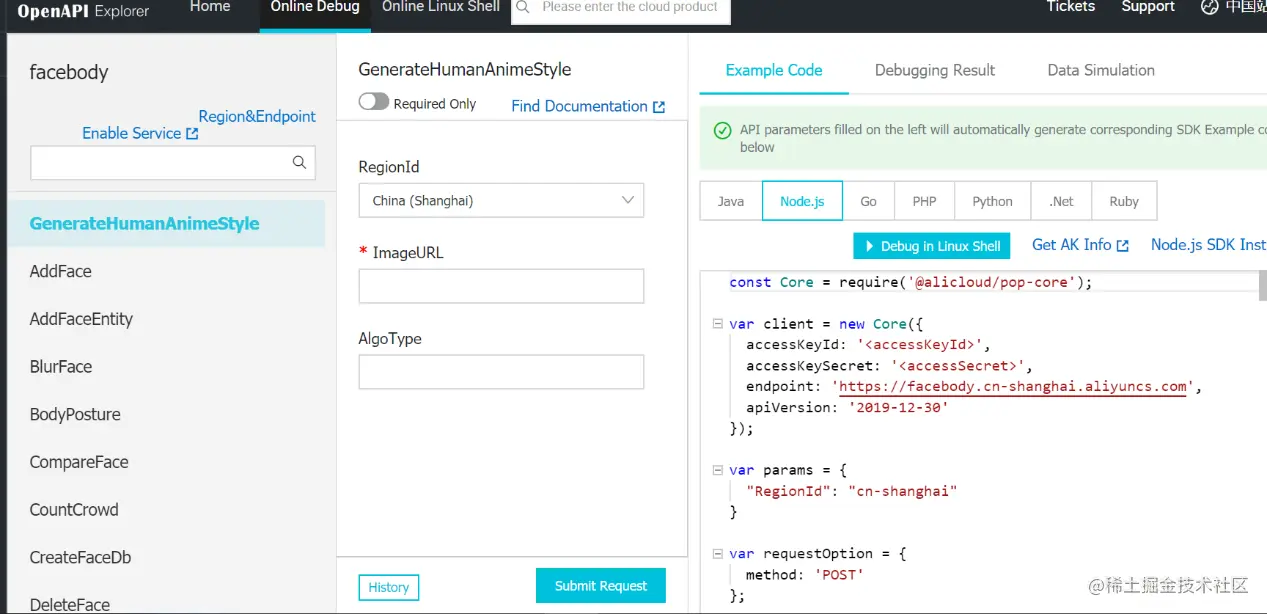Click the play icon on Debug in Linux Shell
1267x614 pixels.
pyautogui.click(x=868, y=246)
